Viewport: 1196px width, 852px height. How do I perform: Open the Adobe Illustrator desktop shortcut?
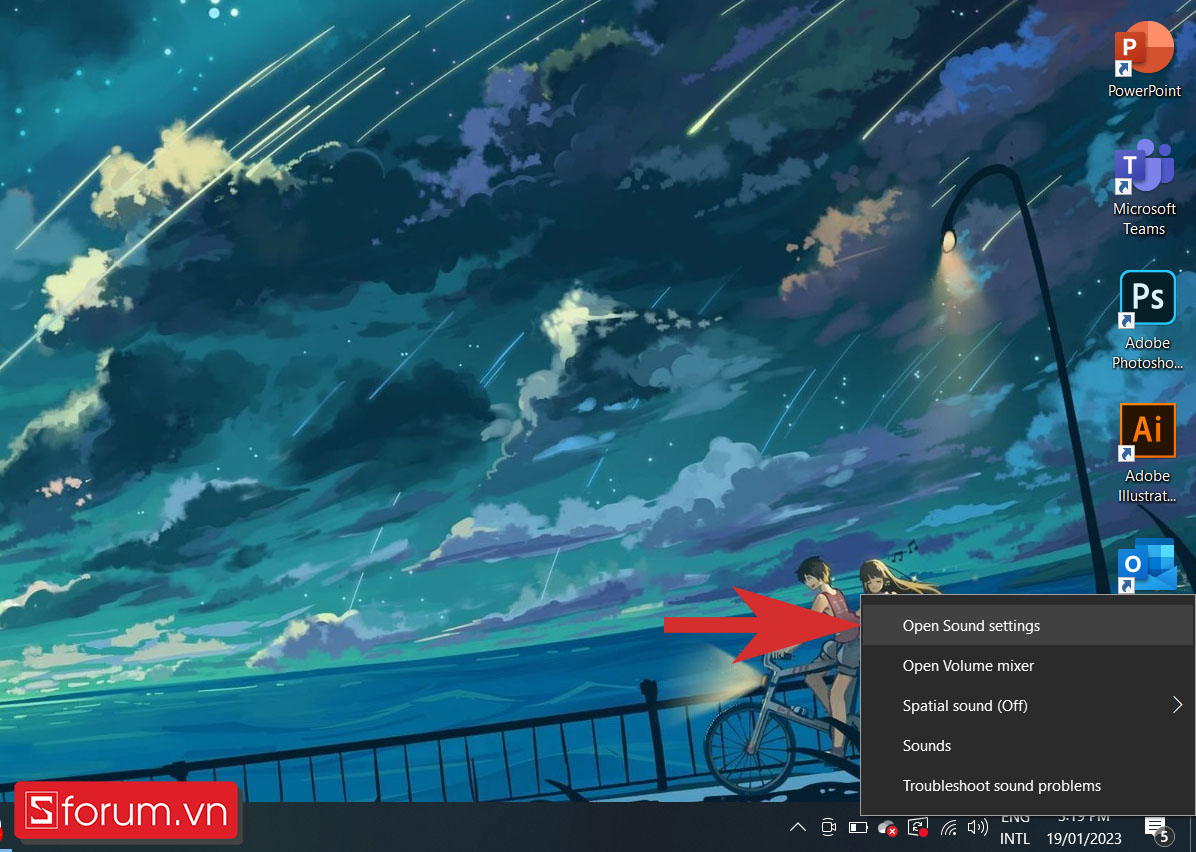1146,452
